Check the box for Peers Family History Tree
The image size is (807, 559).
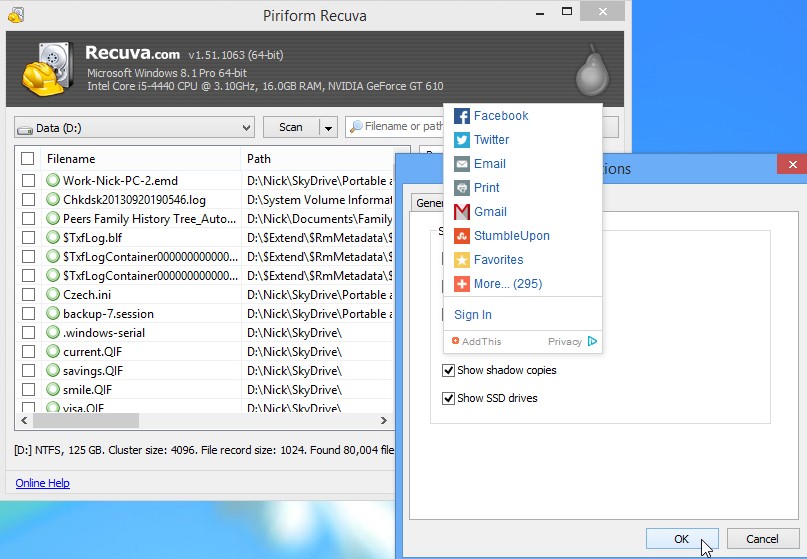click(28, 219)
